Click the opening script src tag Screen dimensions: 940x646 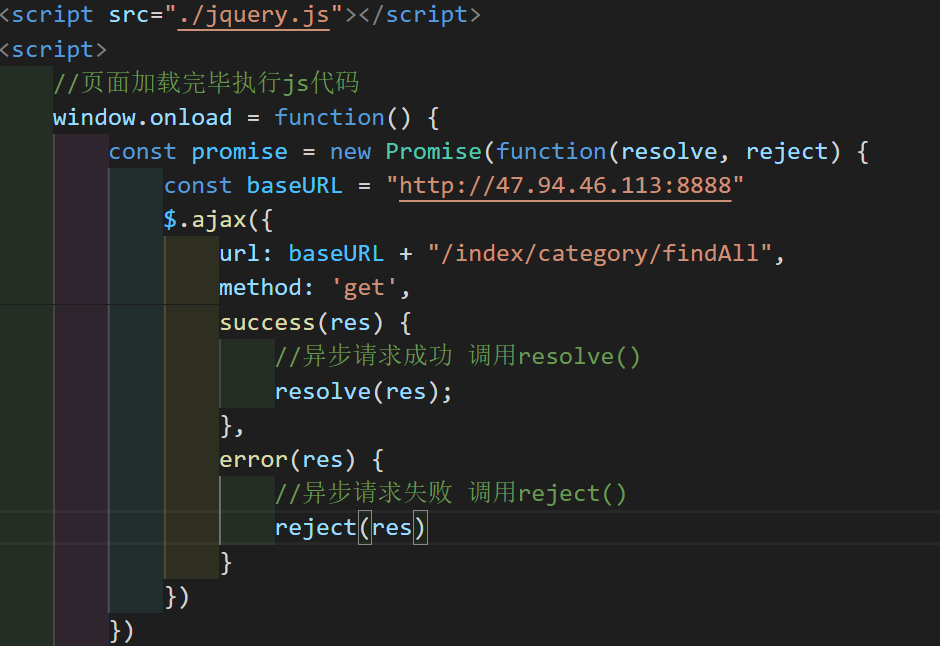(55, 14)
